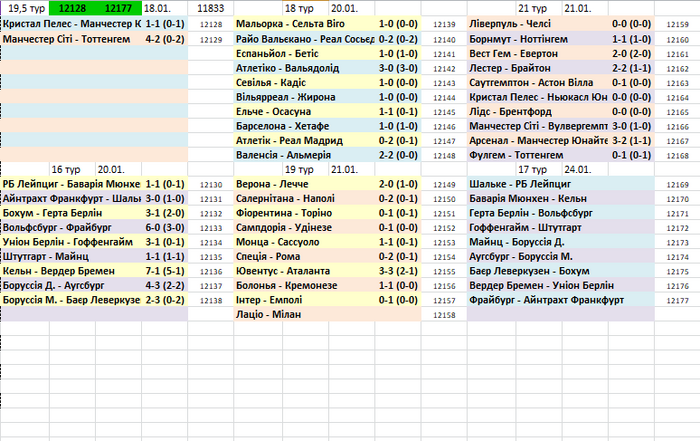Select the ID cell 12129
The width and height of the screenshot is (700, 441).
(x=211, y=40)
